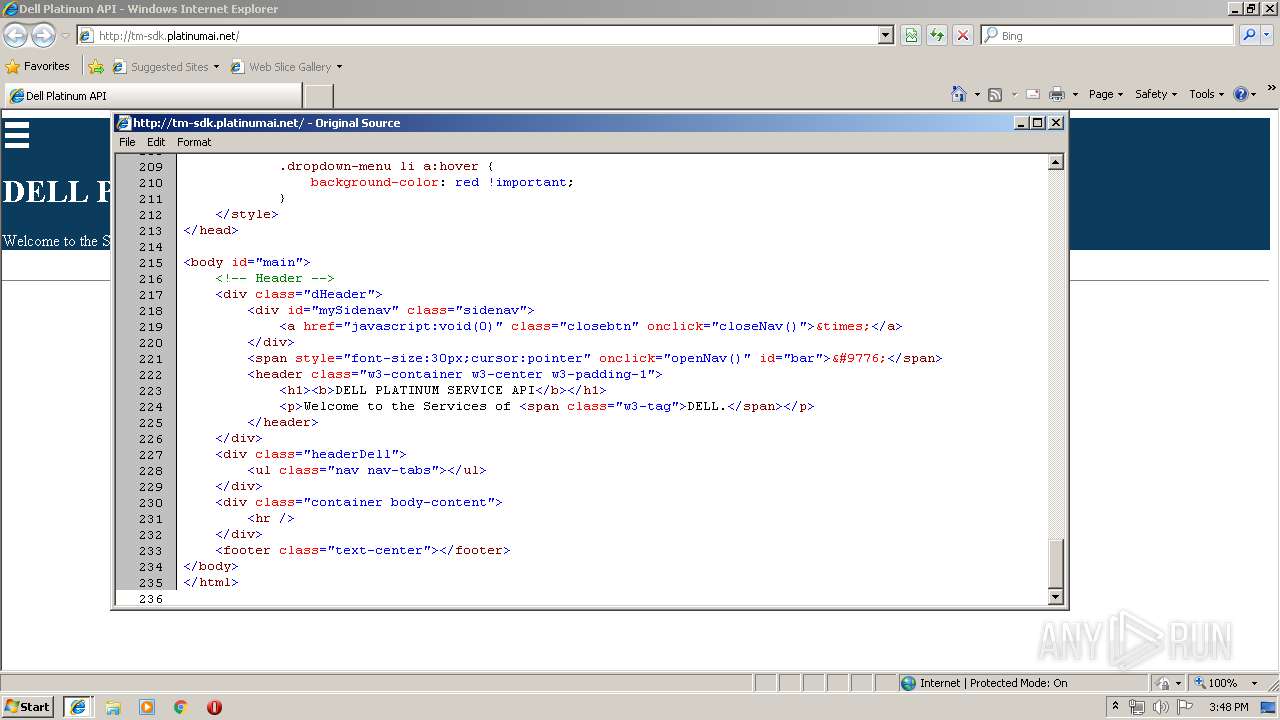Open the Favorites star button
This screenshot has width=1280, height=720.
pos(38,67)
